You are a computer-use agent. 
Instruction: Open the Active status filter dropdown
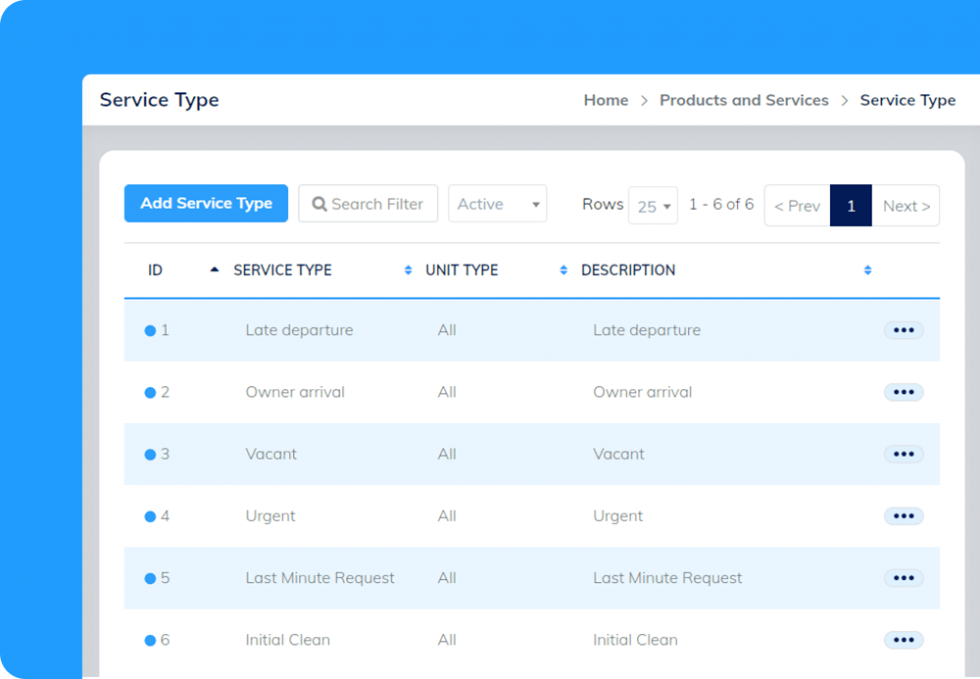(497, 204)
